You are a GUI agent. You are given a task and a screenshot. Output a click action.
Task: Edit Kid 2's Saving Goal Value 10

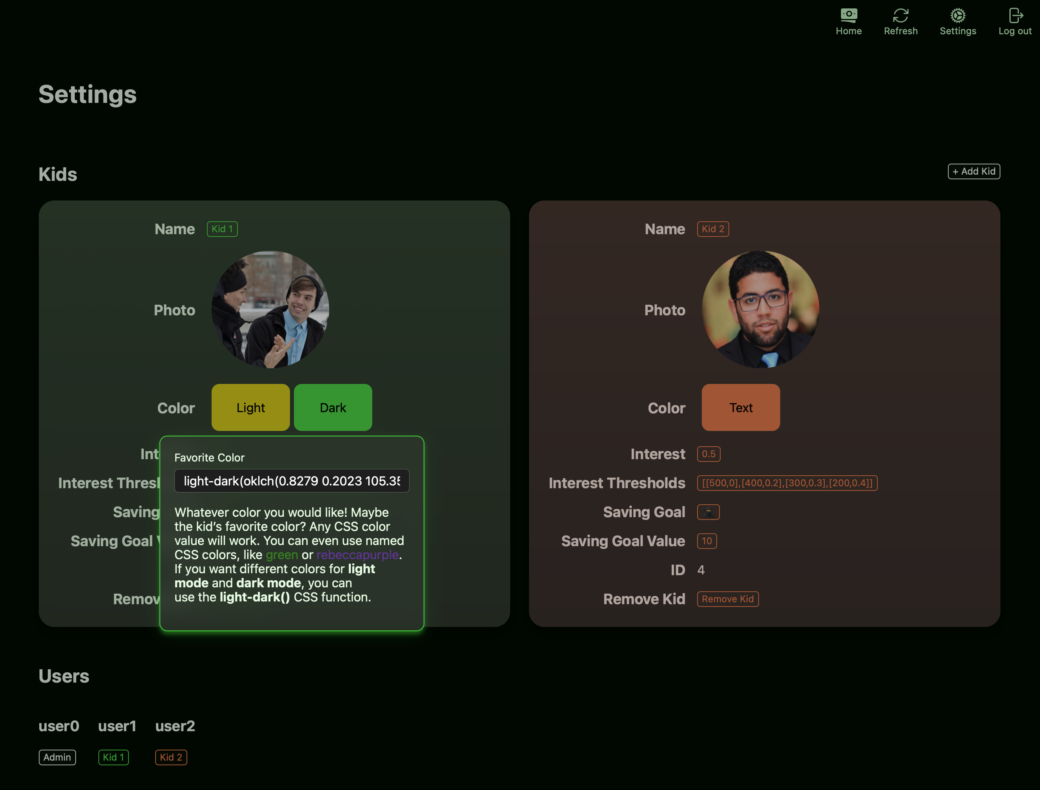[x=707, y=541]
